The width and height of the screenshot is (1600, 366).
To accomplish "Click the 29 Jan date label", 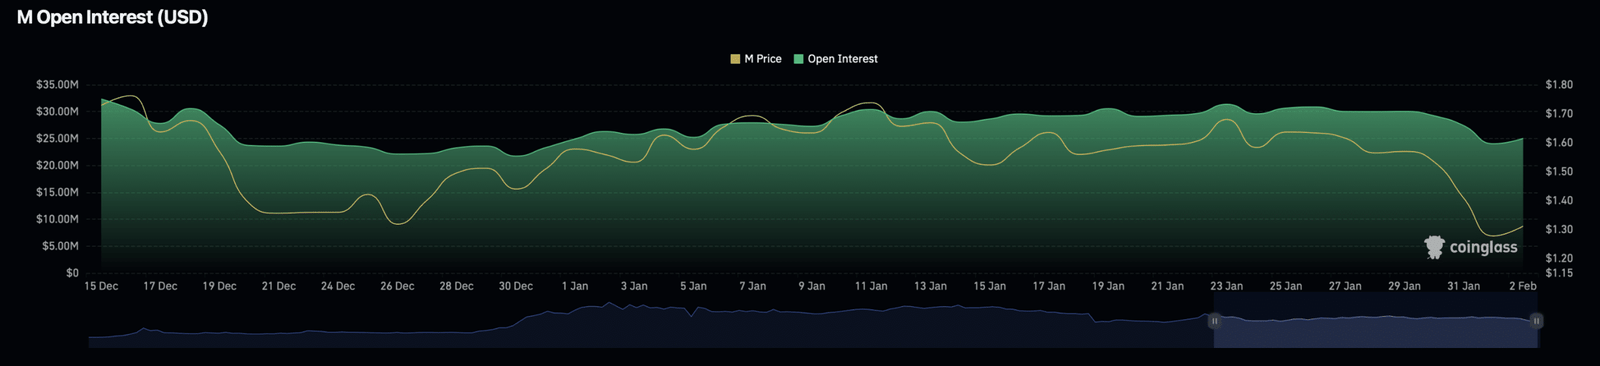I will (x=1404, y=286).
